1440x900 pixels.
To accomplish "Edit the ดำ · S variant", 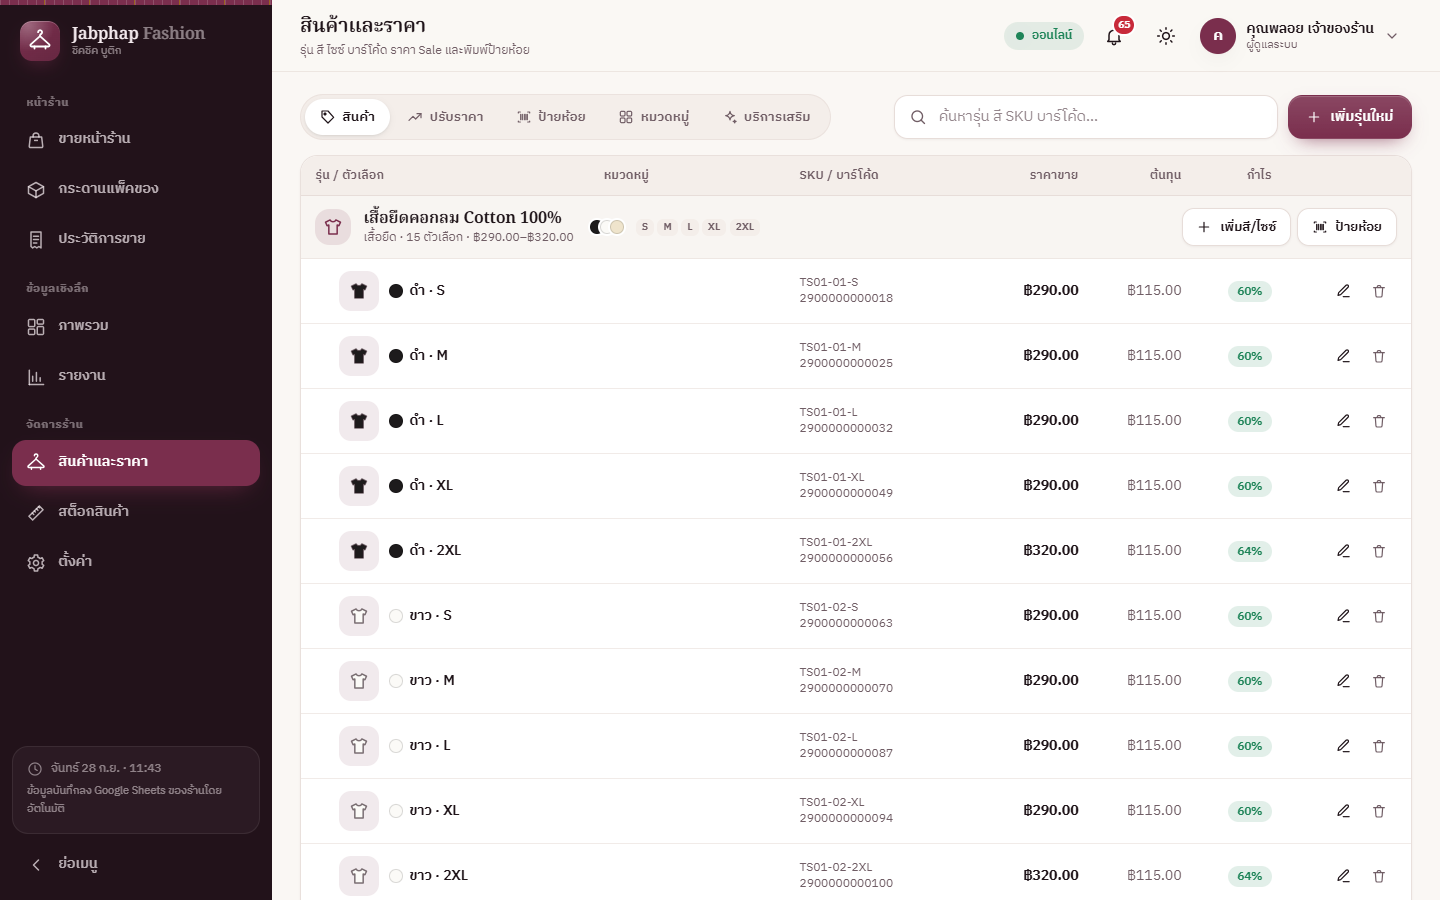I will point(1343,291).
